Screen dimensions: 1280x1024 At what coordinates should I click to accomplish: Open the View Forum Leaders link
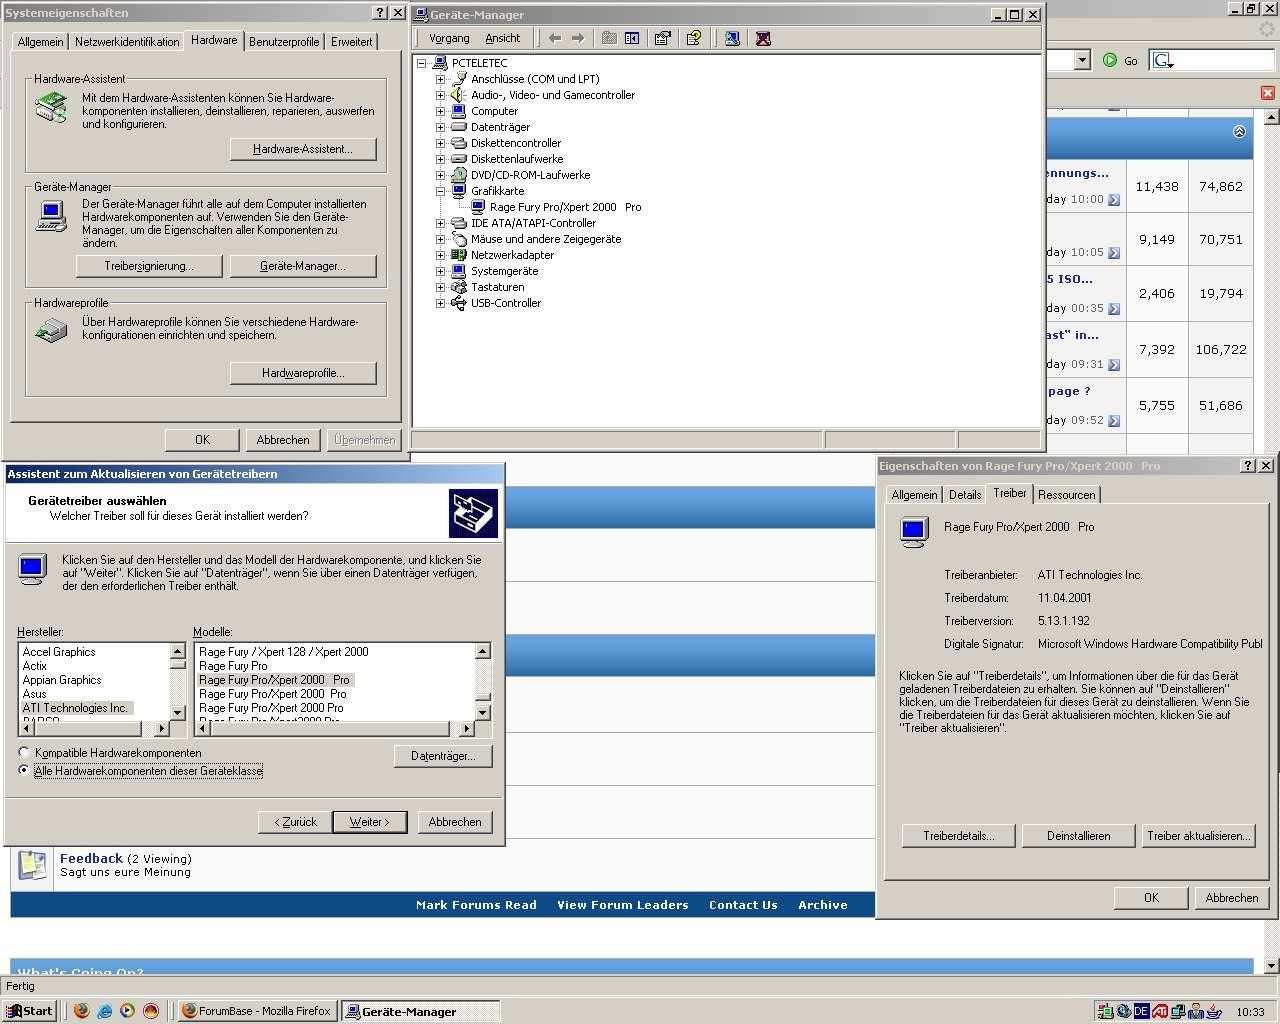(x=623, y=905)
